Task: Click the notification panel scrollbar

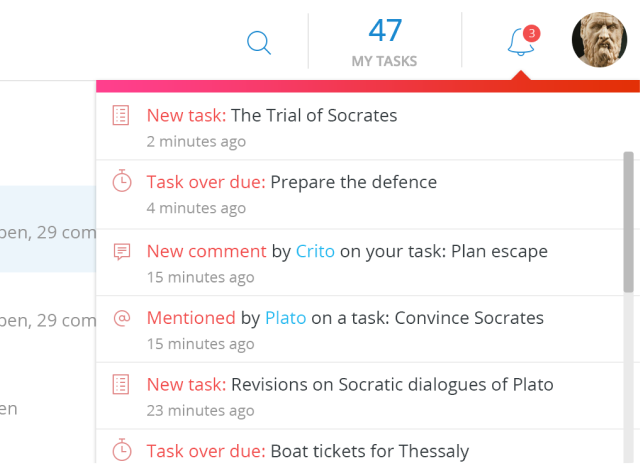Action: pos(629,221)
